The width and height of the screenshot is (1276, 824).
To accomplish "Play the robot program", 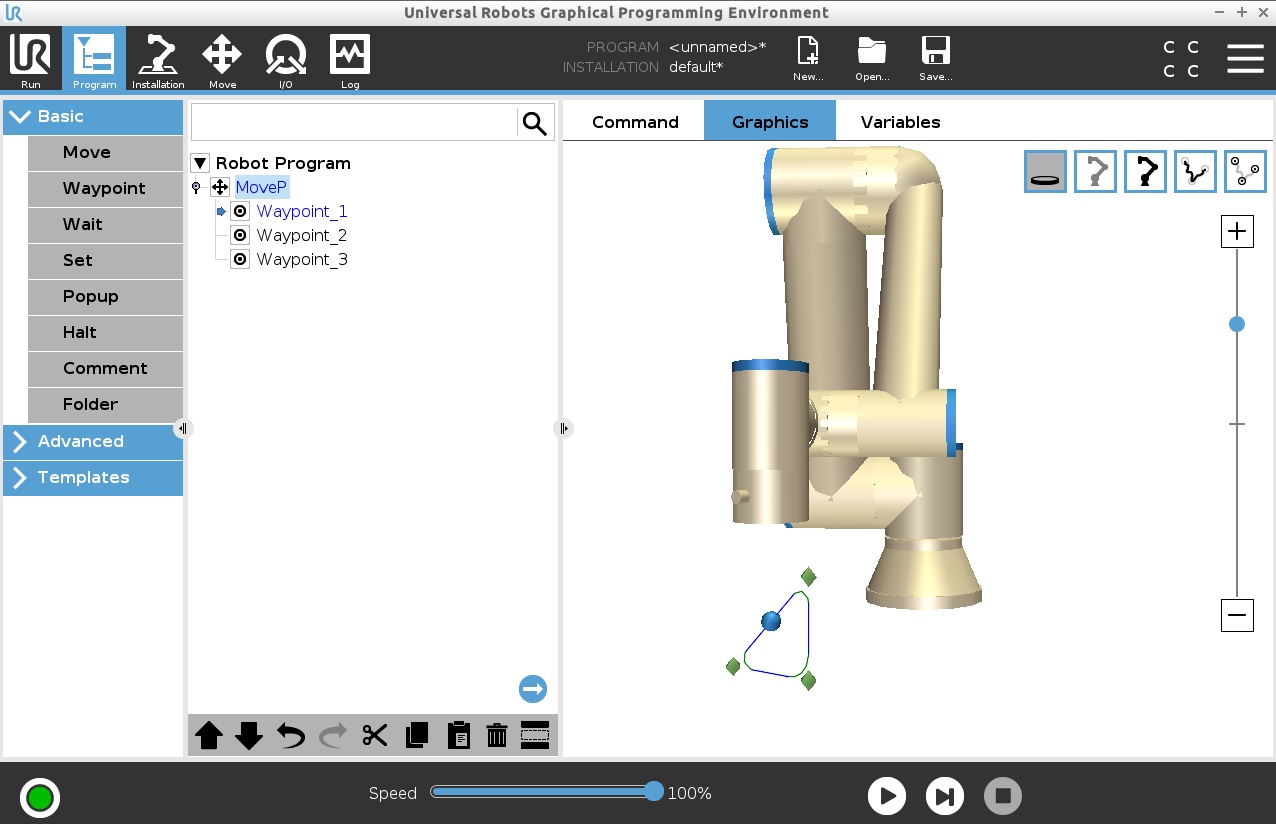I will pyautogui.click(x=887, y=796).
